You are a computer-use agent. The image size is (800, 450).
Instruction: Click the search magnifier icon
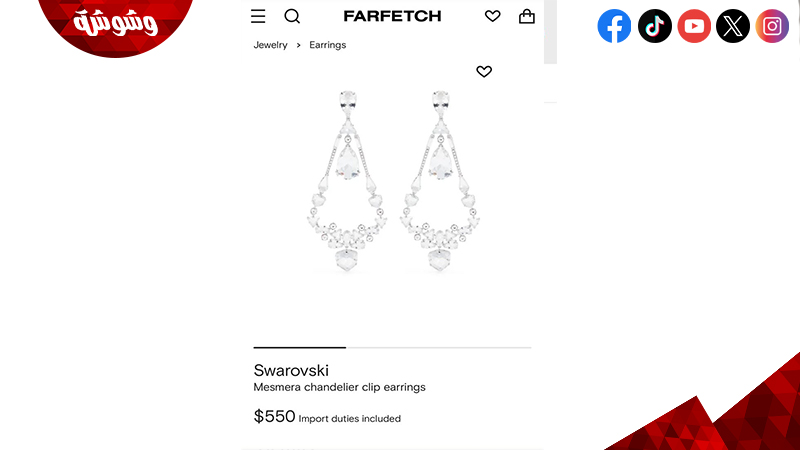(292, 16)
